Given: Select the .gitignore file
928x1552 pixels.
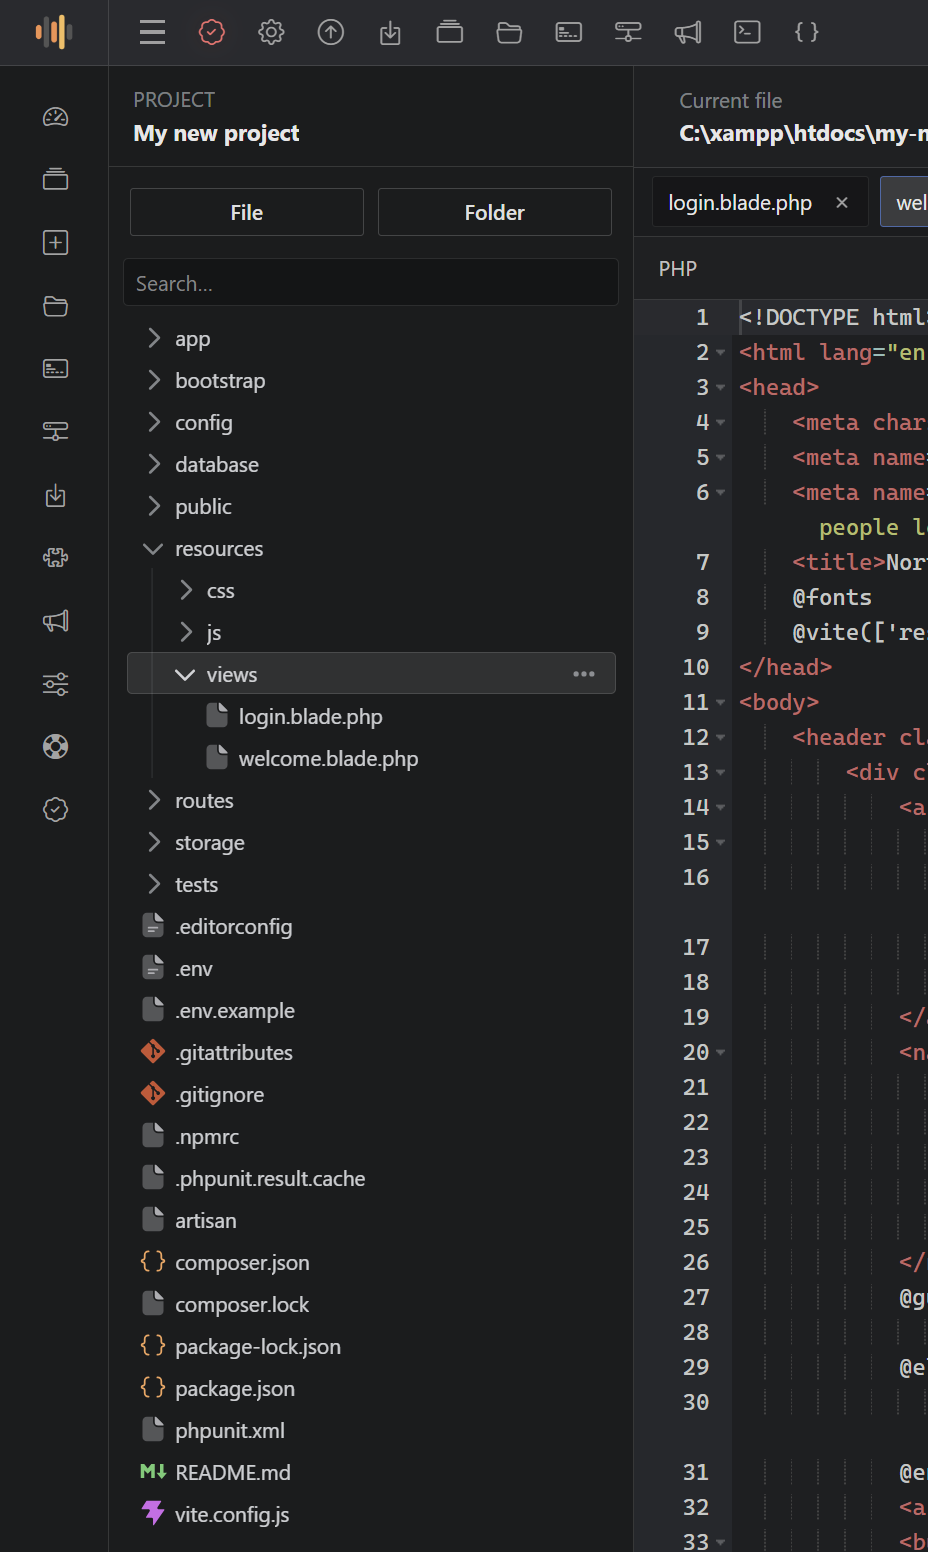Looking at the screenshot, I should click(219, 1095).
